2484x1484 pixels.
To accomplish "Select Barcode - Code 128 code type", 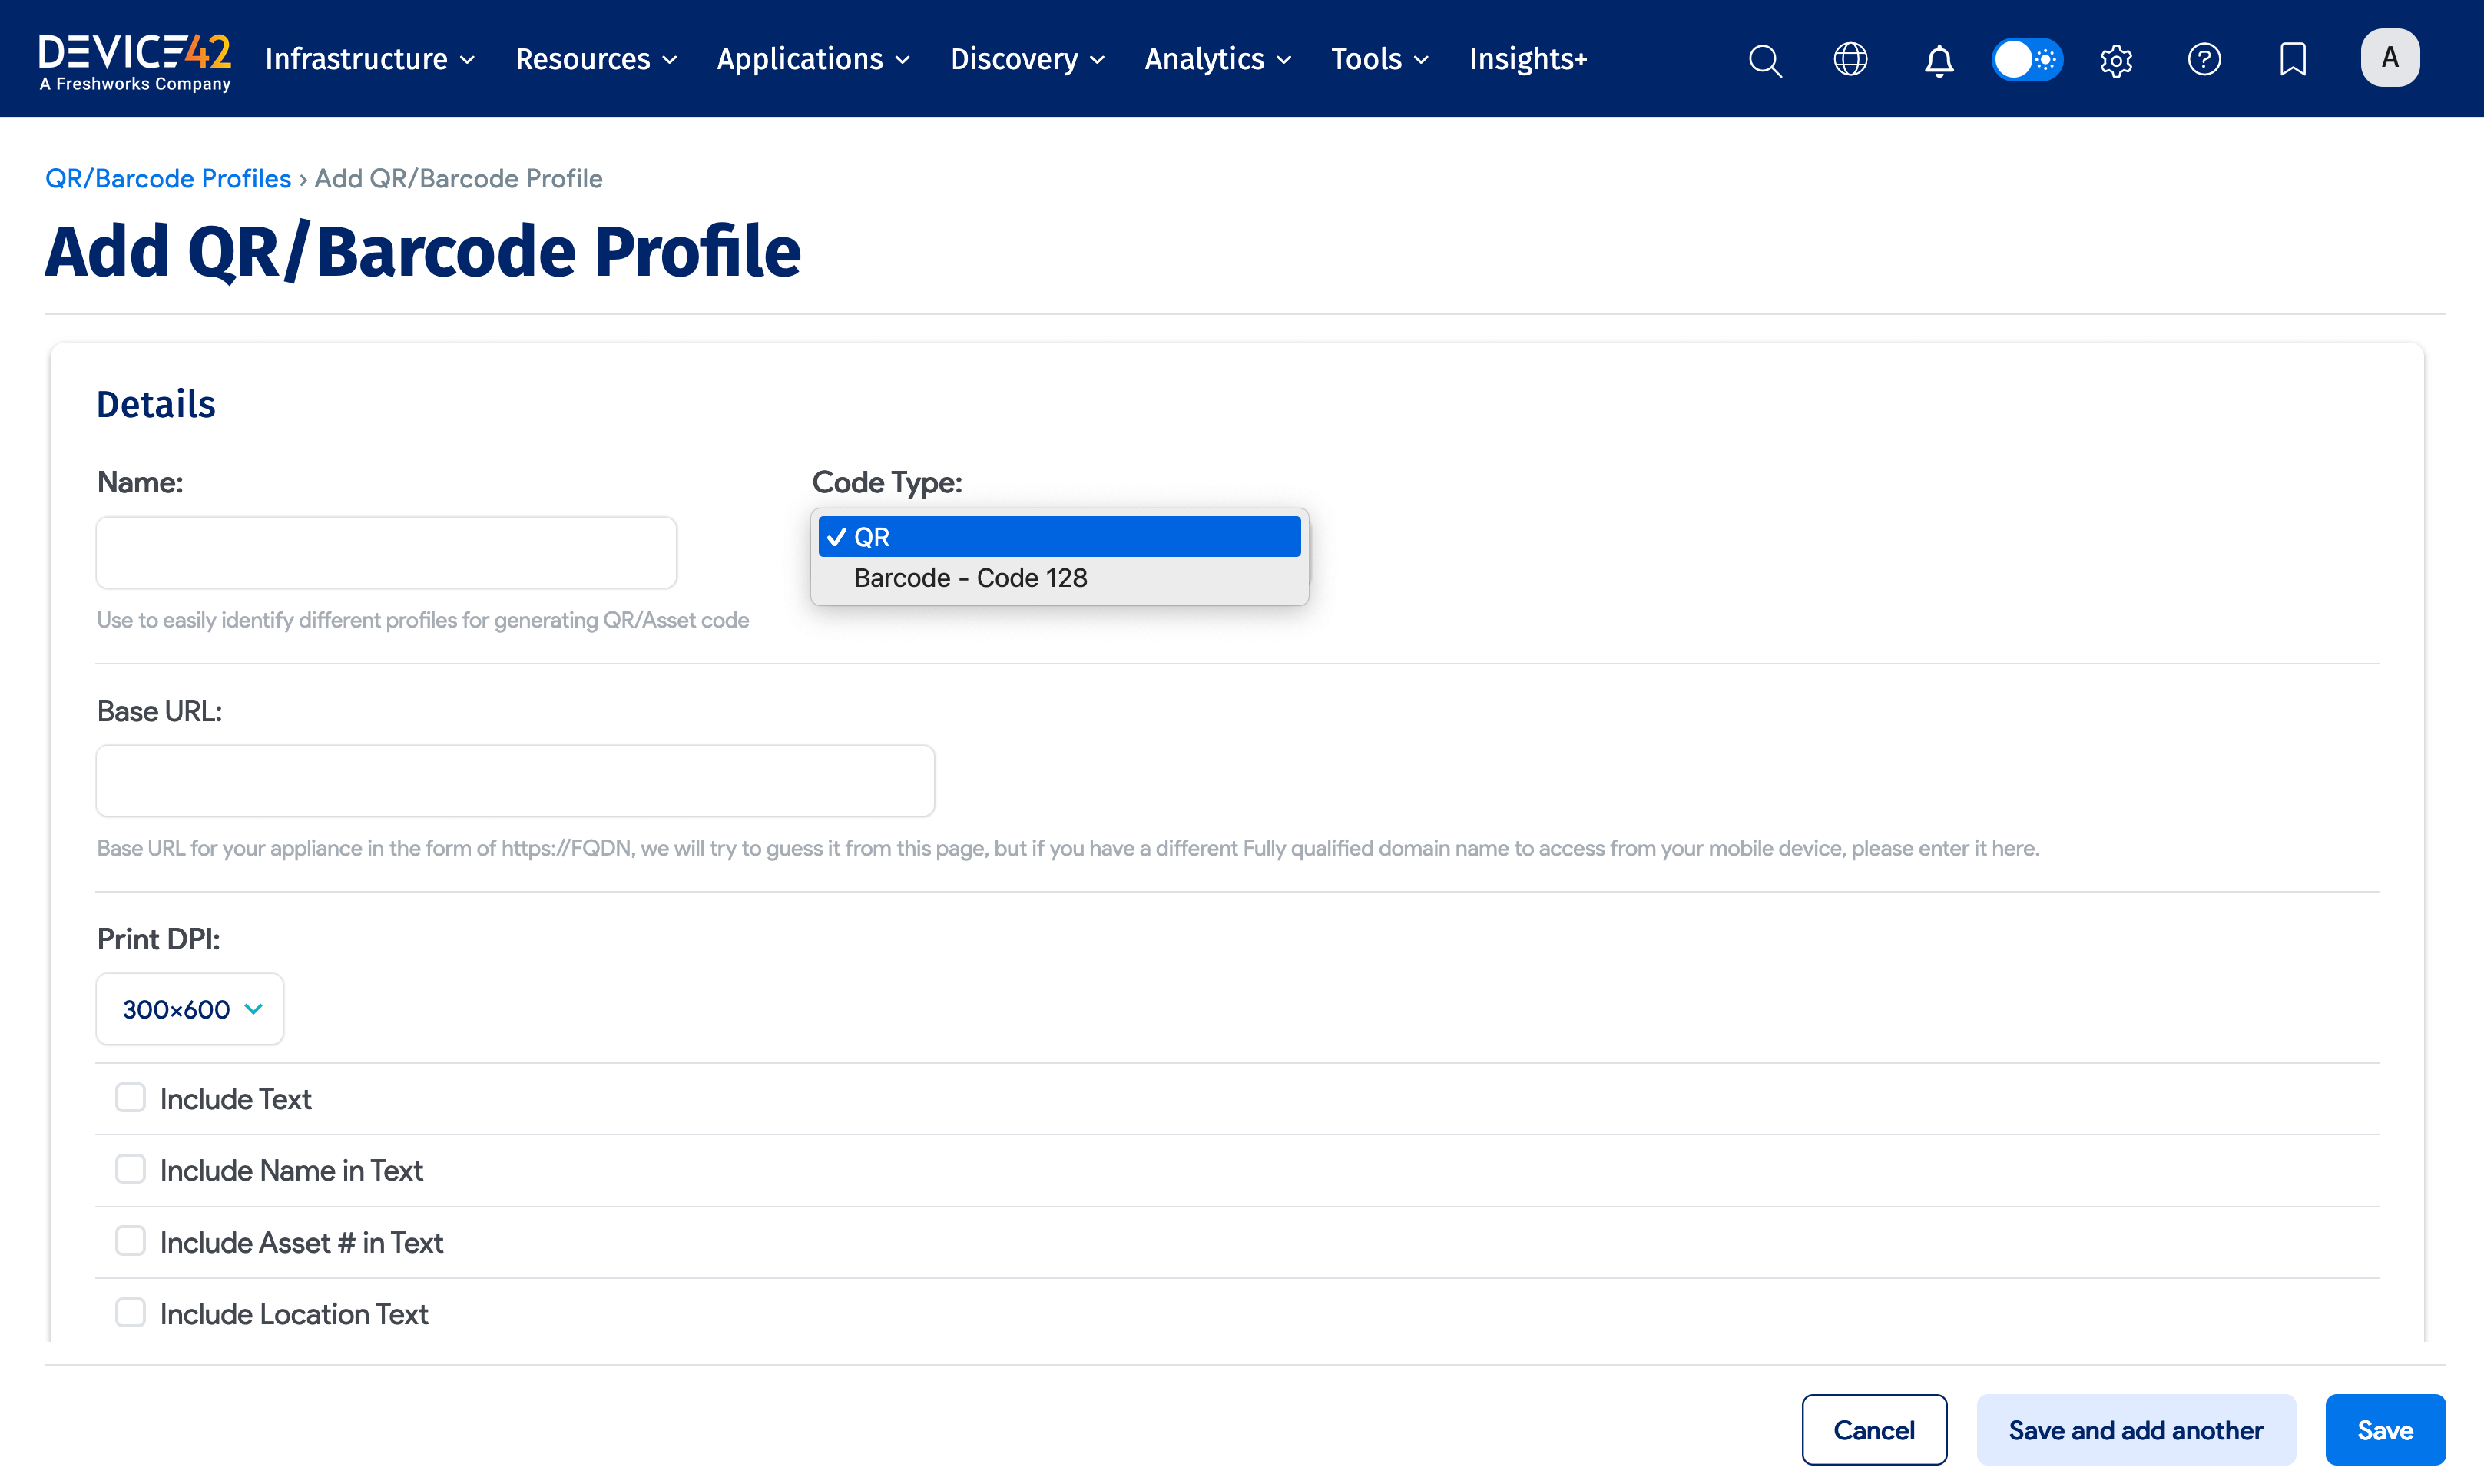I will (970, 578).
